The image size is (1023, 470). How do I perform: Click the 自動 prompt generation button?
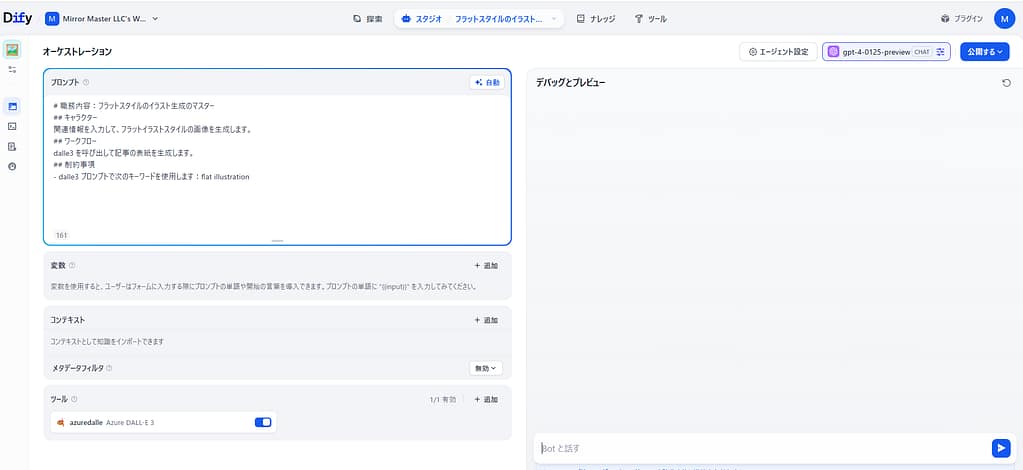487,83
